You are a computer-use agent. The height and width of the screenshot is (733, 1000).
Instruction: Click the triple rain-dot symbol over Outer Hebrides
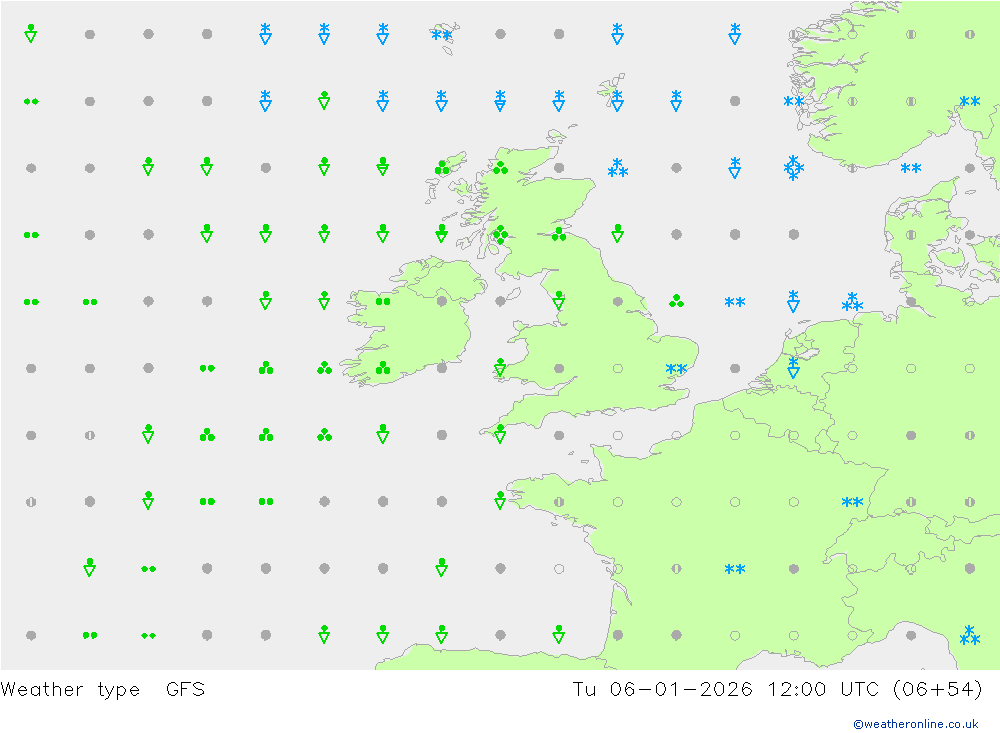tap(442, 168)
